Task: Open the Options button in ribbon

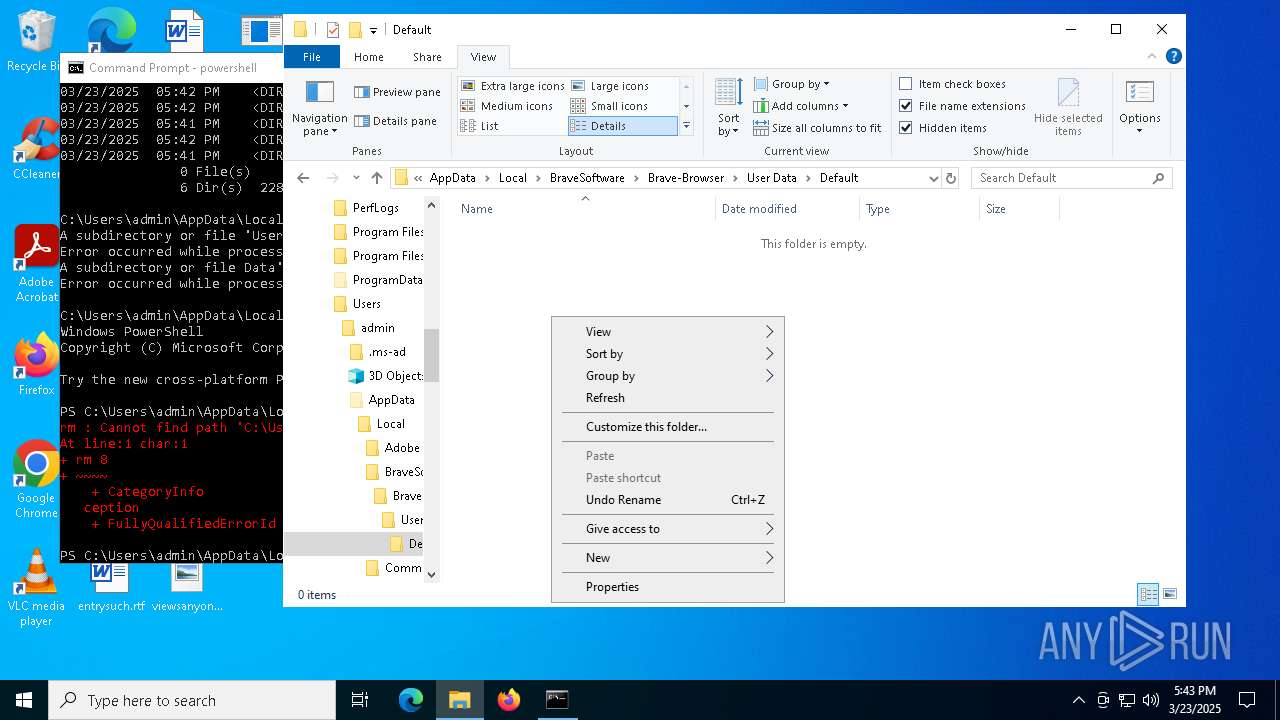Action: coord(1140,108)
